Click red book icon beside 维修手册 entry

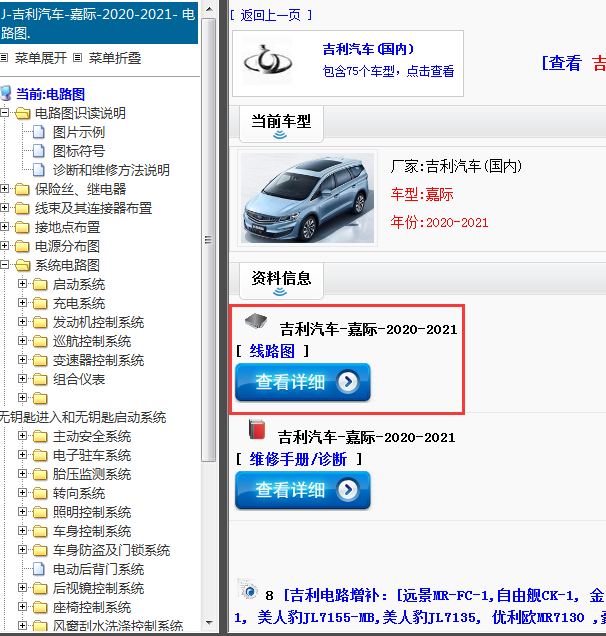[x=257, y=430]
